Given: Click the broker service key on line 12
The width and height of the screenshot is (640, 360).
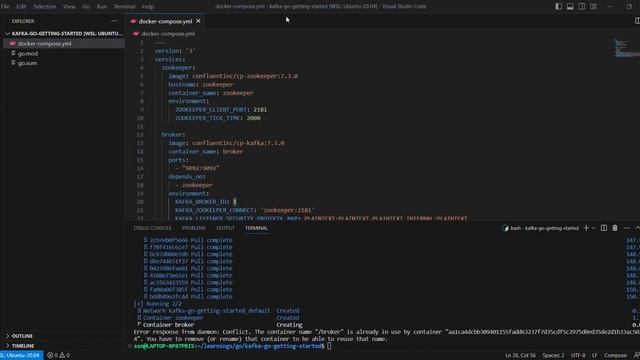Looking at the screenshot, I should [x=173, y=135].
